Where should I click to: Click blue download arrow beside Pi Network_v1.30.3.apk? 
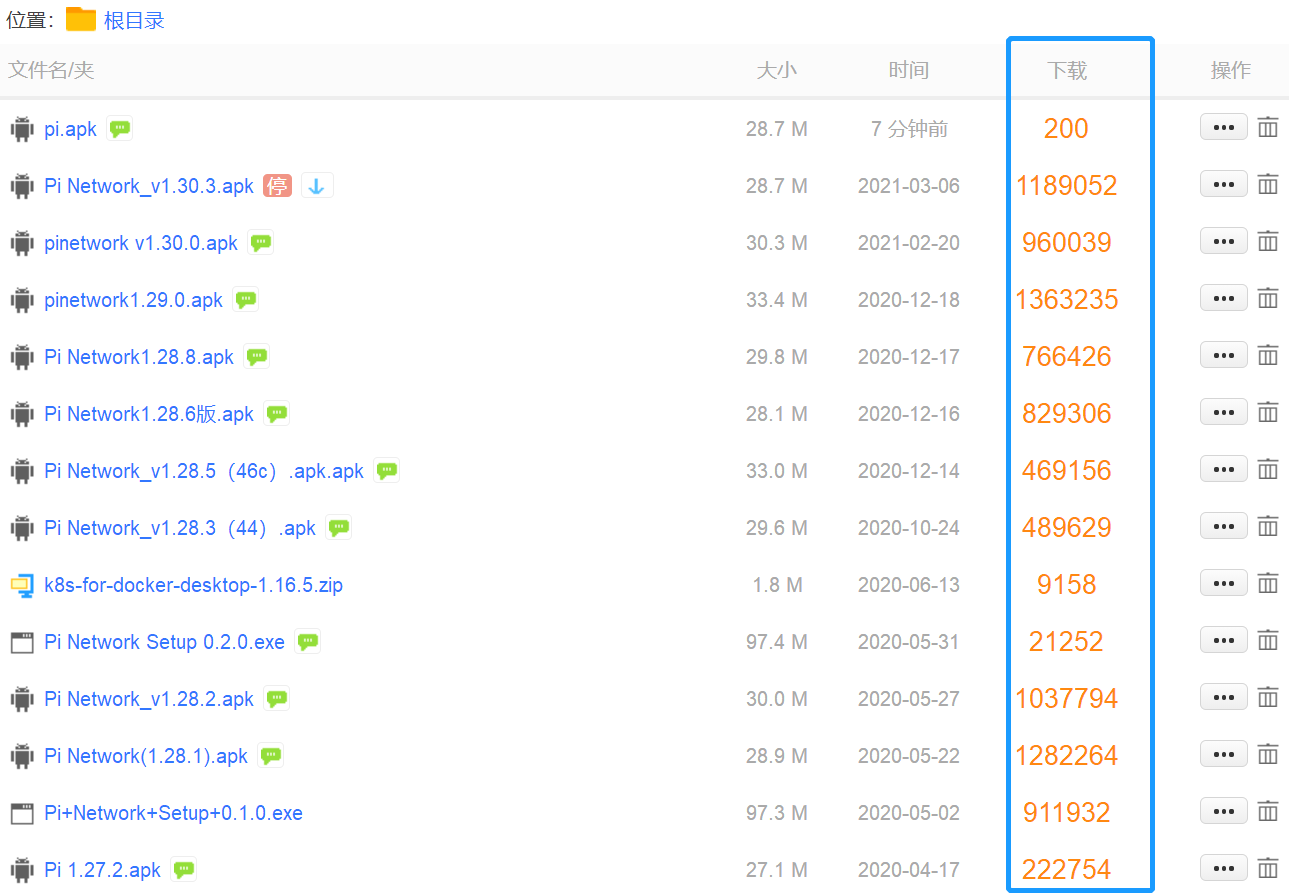click(317, 185)
